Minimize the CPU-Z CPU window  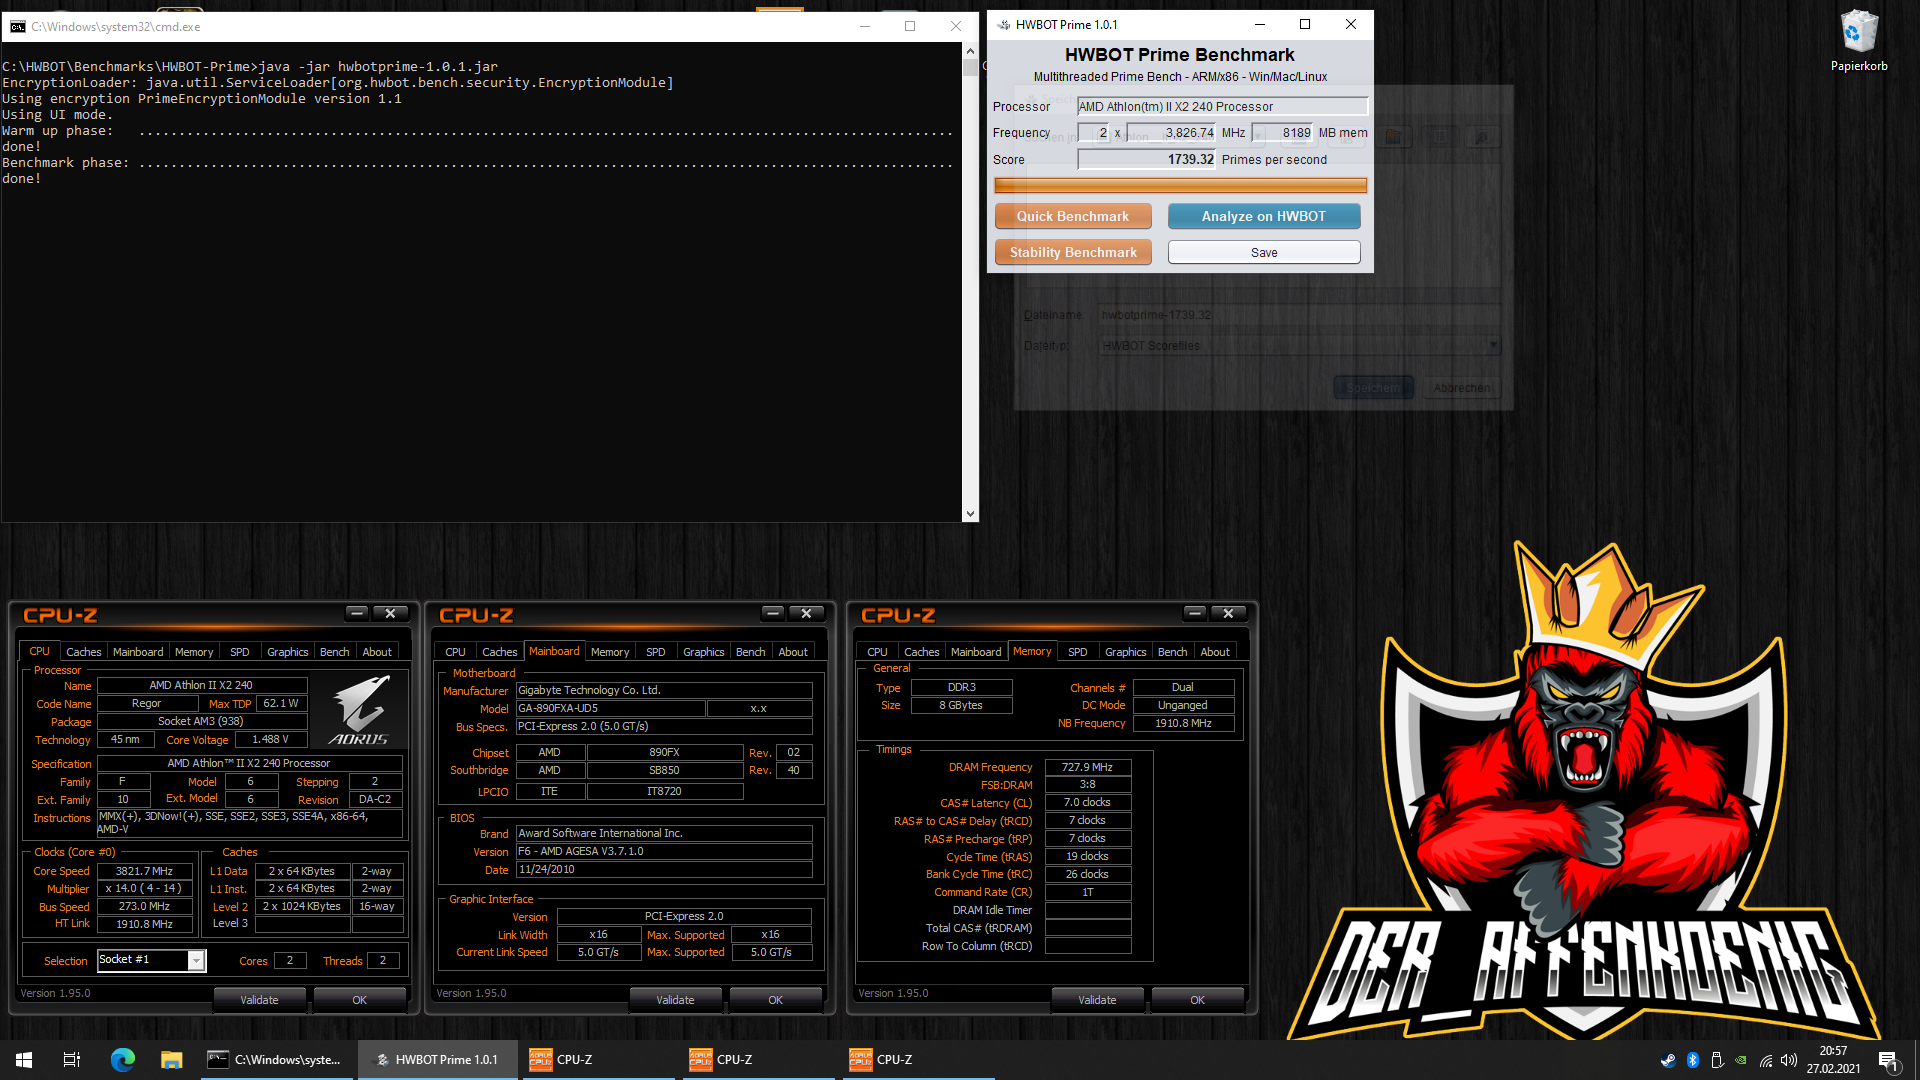pos(357,613)
